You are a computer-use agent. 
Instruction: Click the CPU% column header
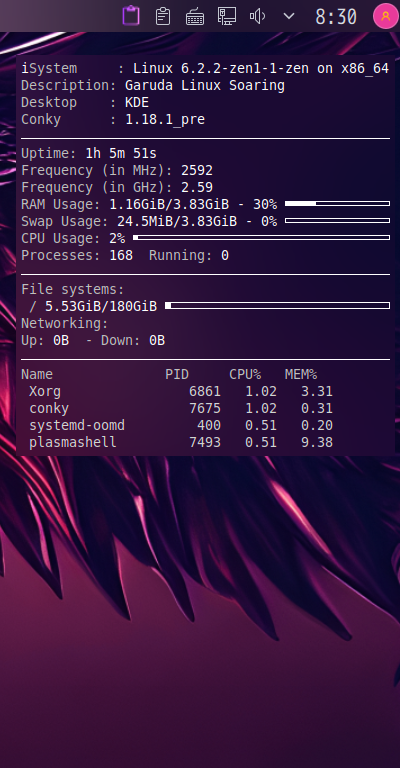(245, 375)
